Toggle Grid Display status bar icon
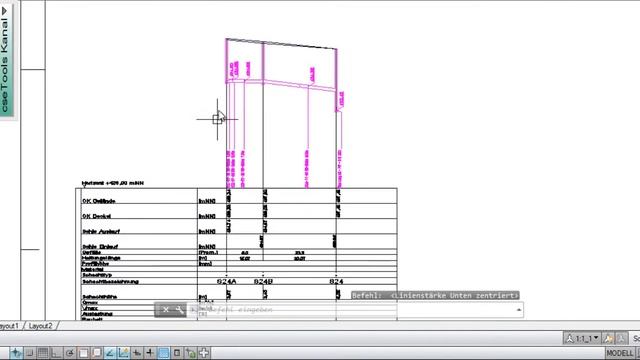The image size is (640, 360). point(43,353)
